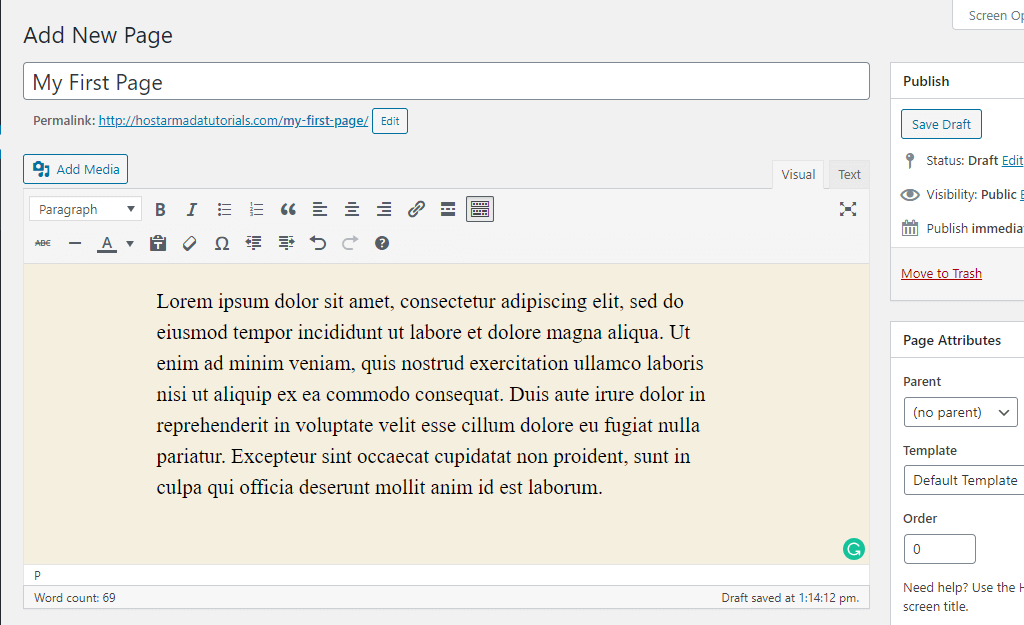This screenshot has width=1024, height=625.
Task: Click Move to Trash link
Action: tap(941, 274)
